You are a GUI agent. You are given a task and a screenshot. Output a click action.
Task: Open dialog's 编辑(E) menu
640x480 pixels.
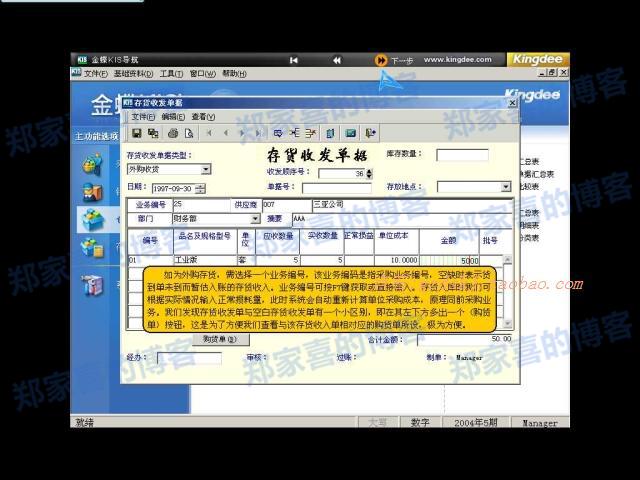pos(173,117)
